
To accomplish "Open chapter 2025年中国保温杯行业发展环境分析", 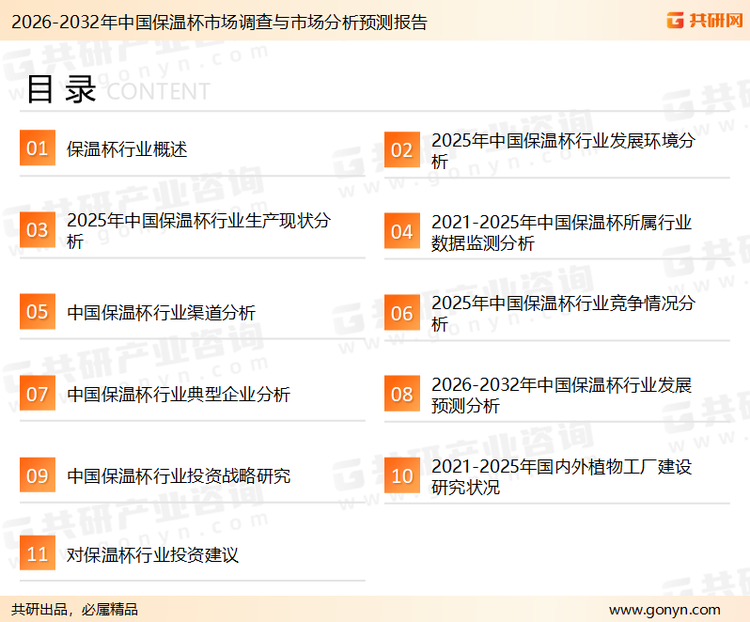I will point(563,151).
